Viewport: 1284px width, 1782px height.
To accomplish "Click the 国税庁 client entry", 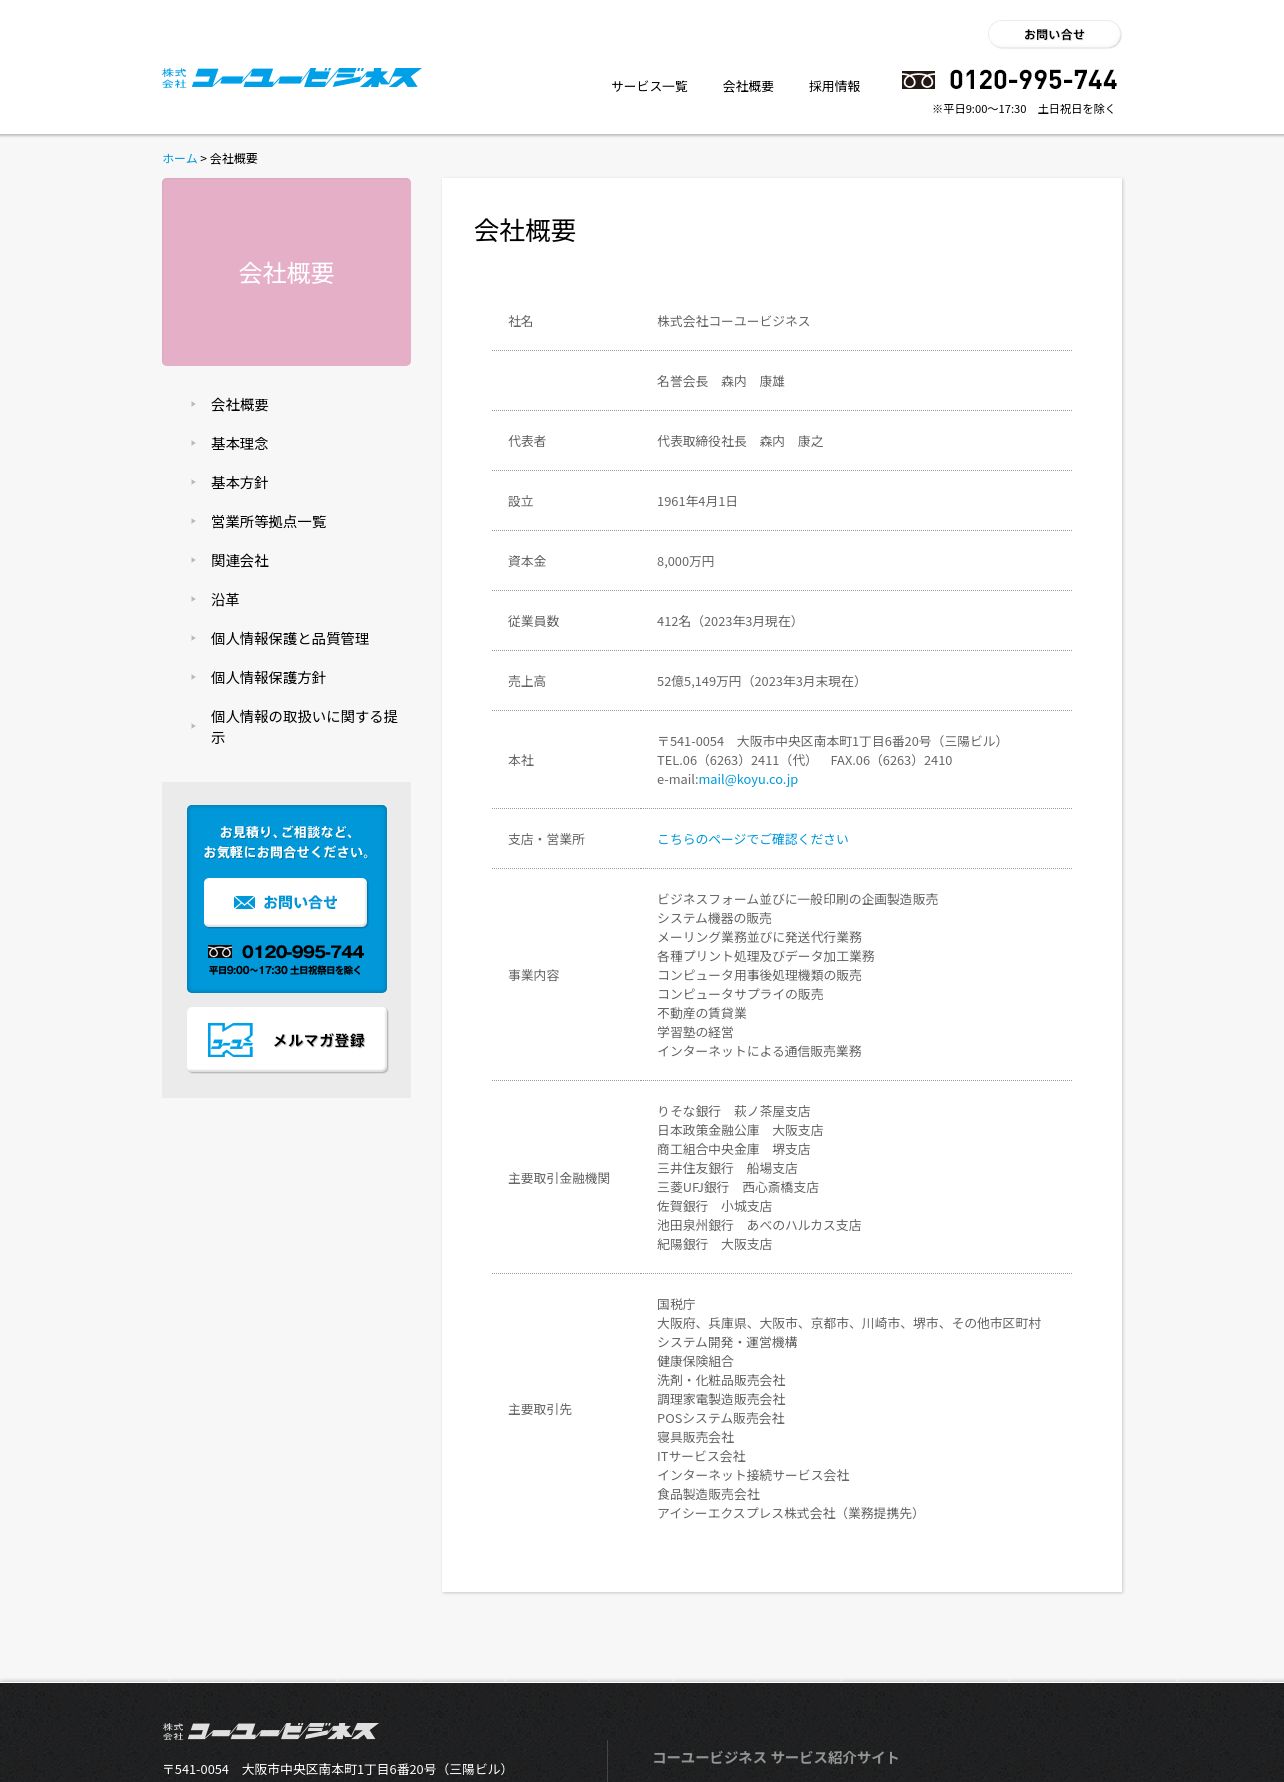I will click(675, 1305).
